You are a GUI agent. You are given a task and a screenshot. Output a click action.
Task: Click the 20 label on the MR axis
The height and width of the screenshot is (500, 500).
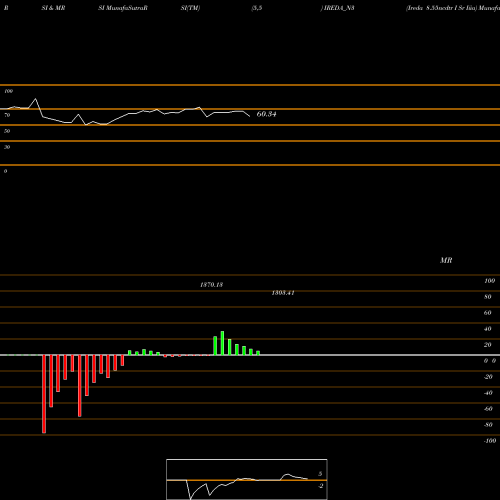(488, 345)
